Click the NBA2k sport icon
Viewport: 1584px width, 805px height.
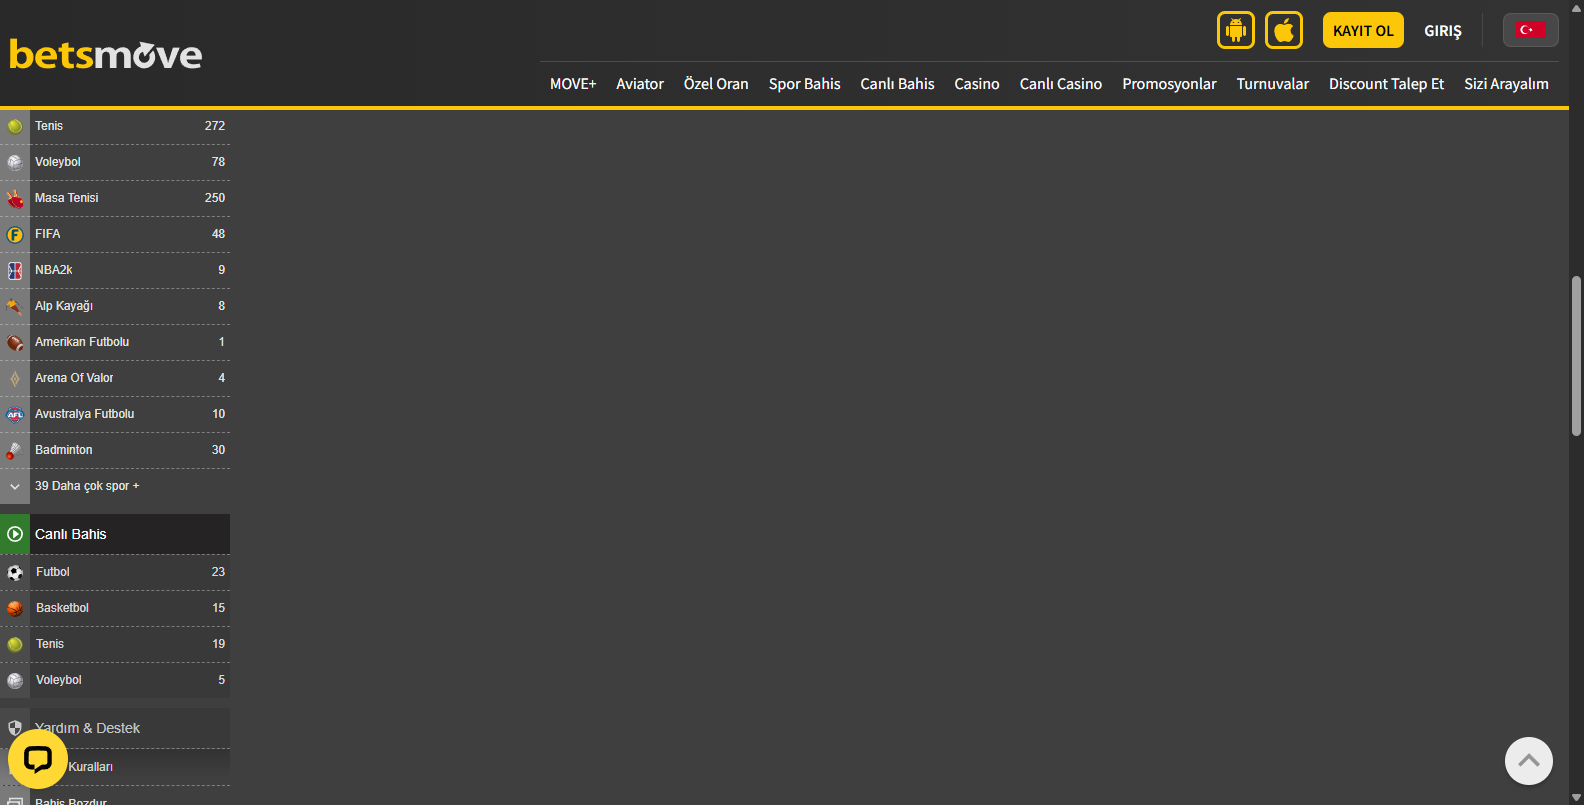point(15,270)
